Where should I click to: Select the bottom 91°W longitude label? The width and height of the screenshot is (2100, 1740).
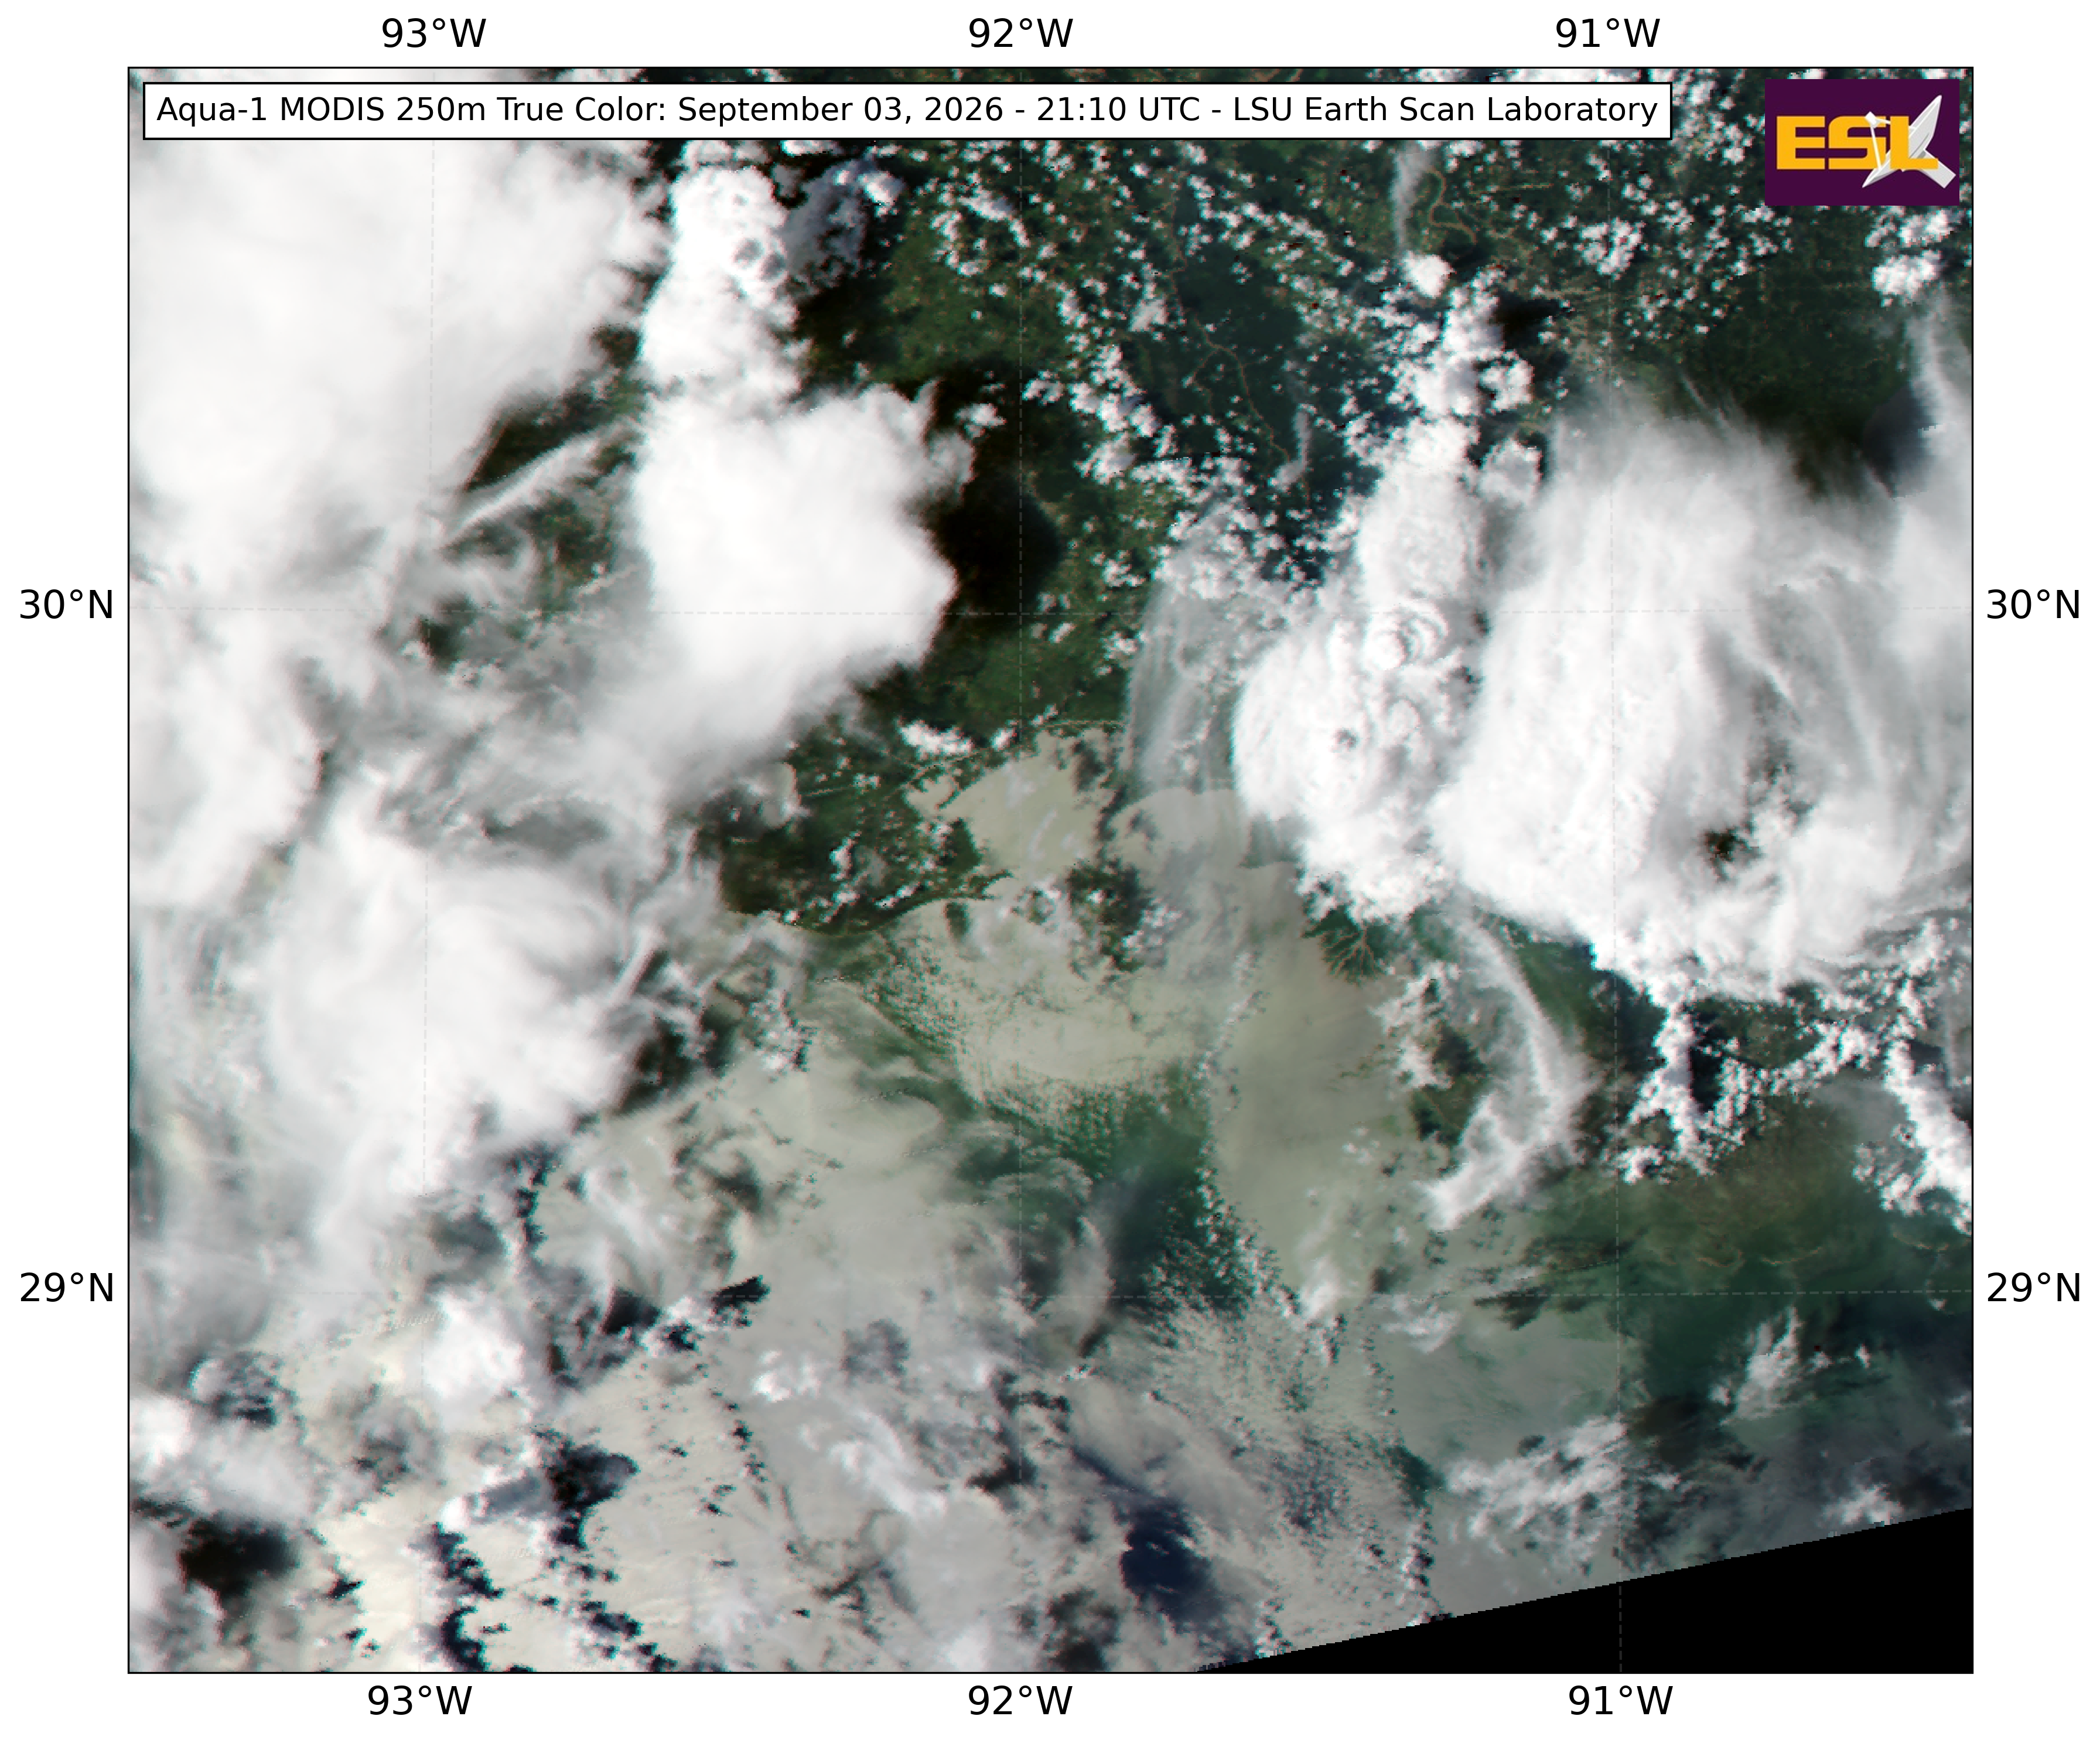[x=1620, y=1701]
